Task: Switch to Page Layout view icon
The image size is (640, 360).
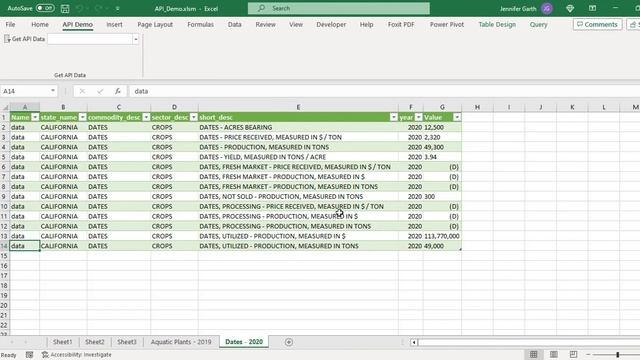Action: (x=553, y=354)
